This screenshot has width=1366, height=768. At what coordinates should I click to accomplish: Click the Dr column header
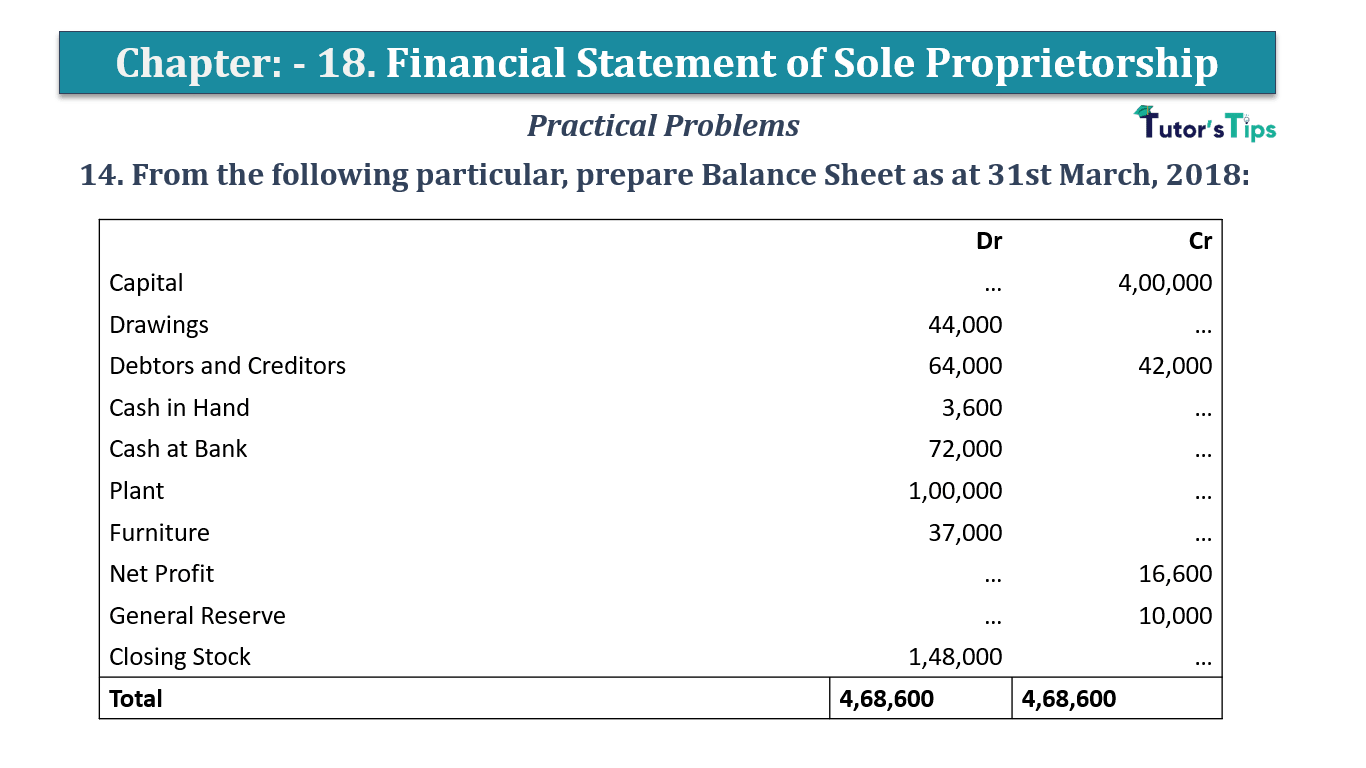pos(989,241)
